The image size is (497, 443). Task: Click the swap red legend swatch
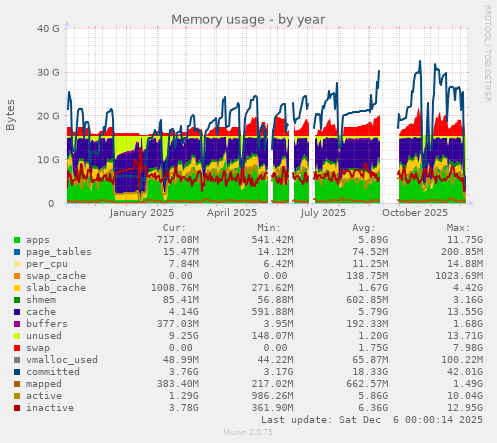click(17, 348)
